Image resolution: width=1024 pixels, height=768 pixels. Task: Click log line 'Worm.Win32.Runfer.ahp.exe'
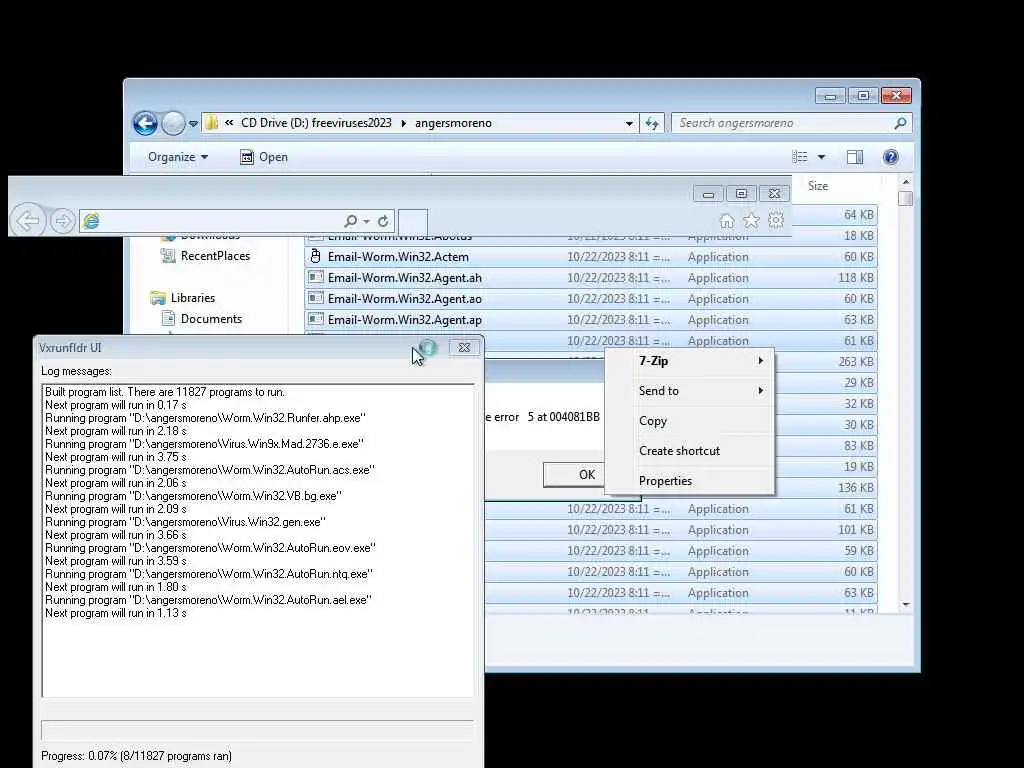(205, 418)
